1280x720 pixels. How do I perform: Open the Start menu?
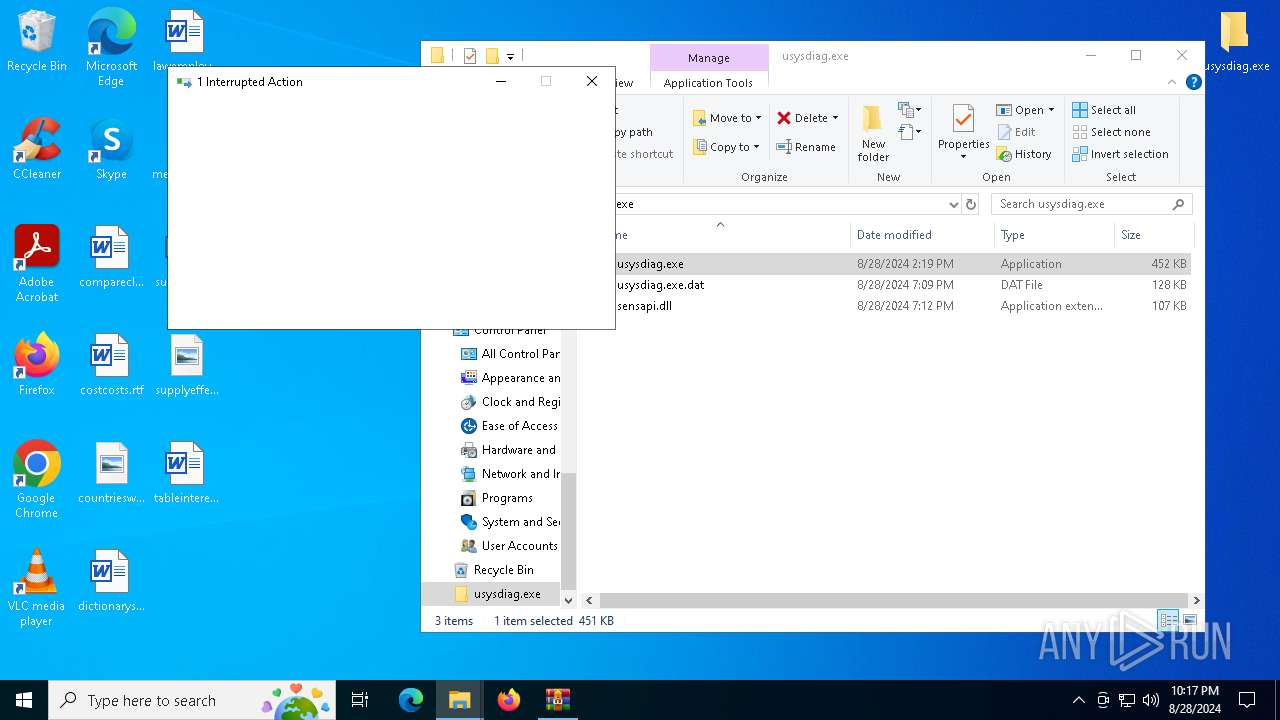[x=24, y=700]
